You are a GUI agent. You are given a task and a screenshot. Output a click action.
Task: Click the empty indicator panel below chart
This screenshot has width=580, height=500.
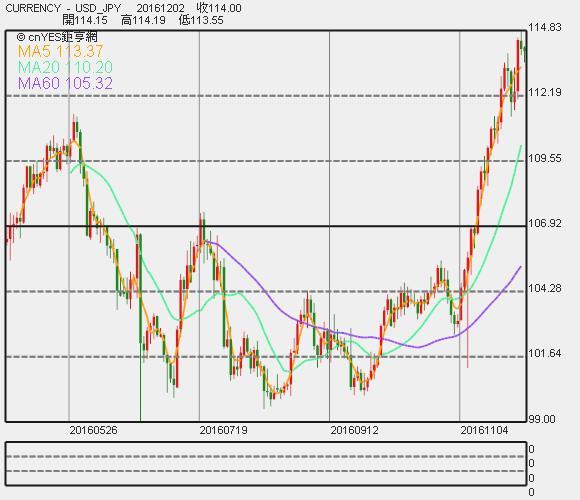tap(266, 463)
